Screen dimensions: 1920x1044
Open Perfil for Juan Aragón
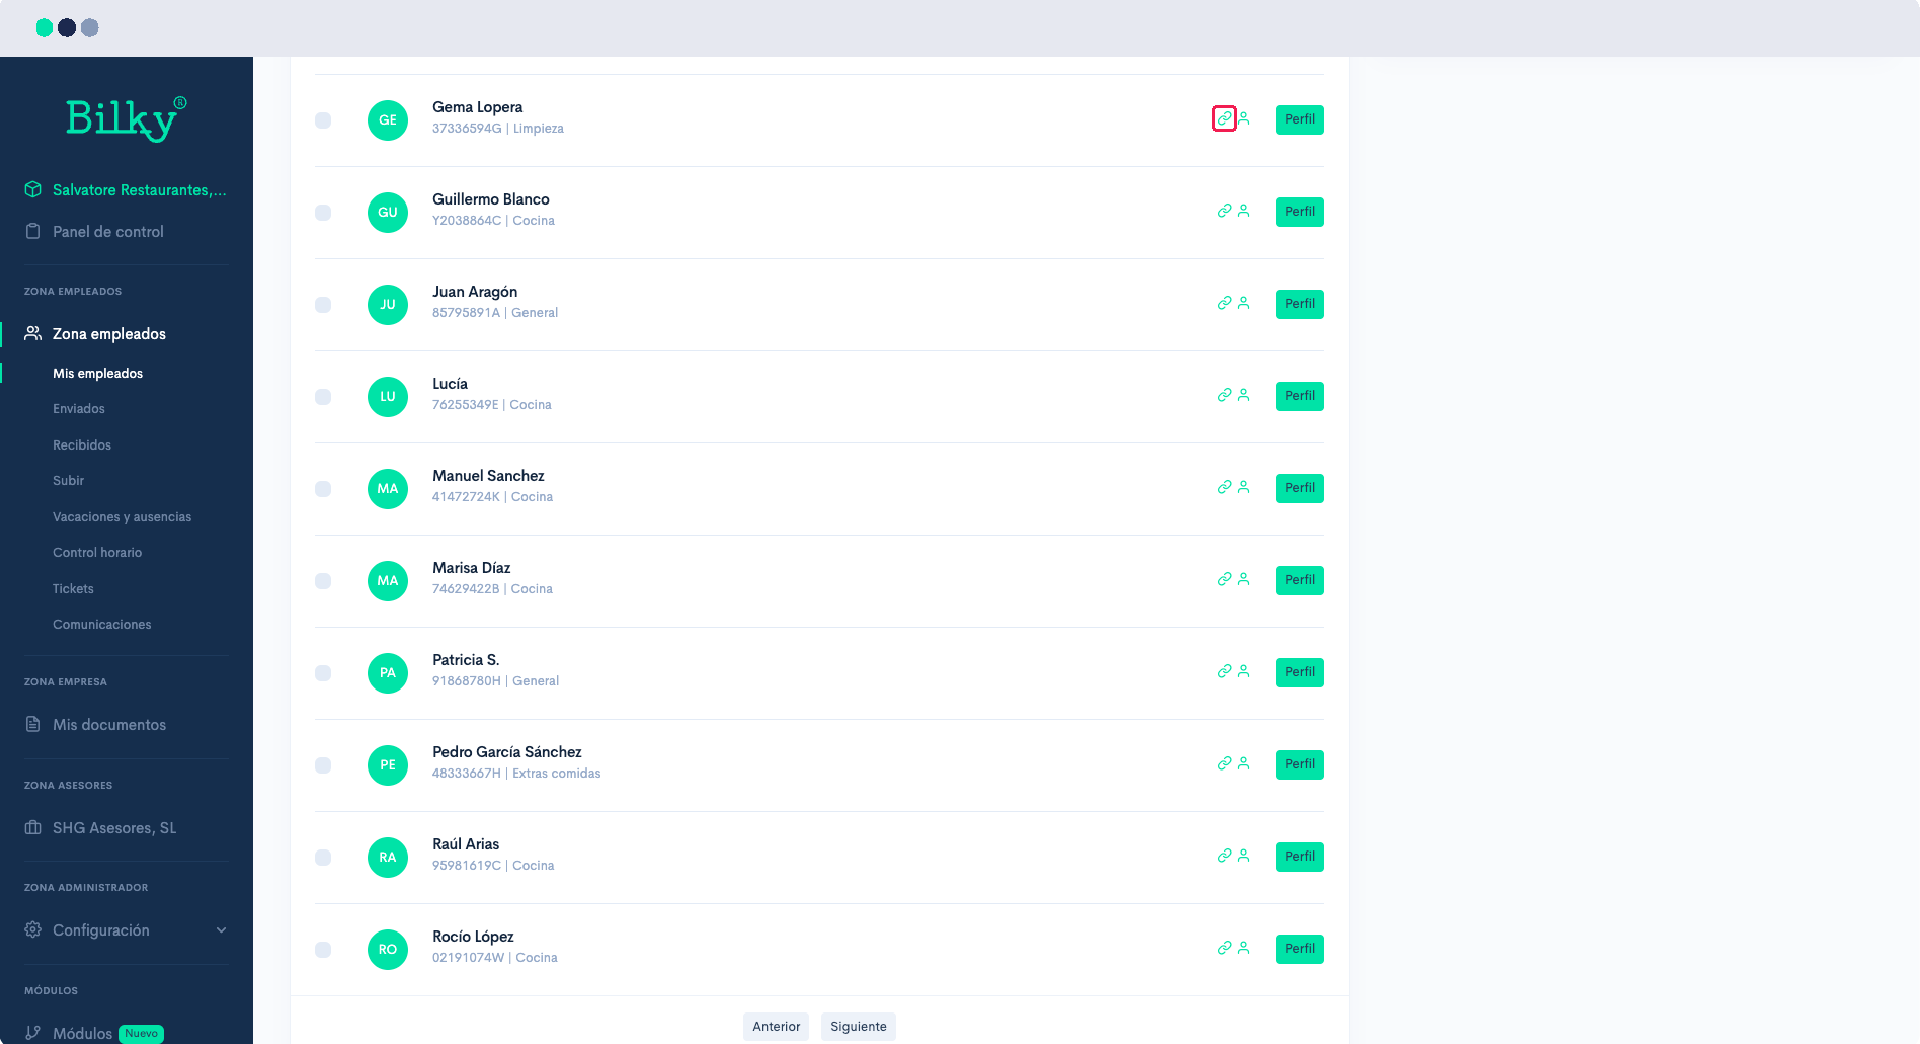1299,304
